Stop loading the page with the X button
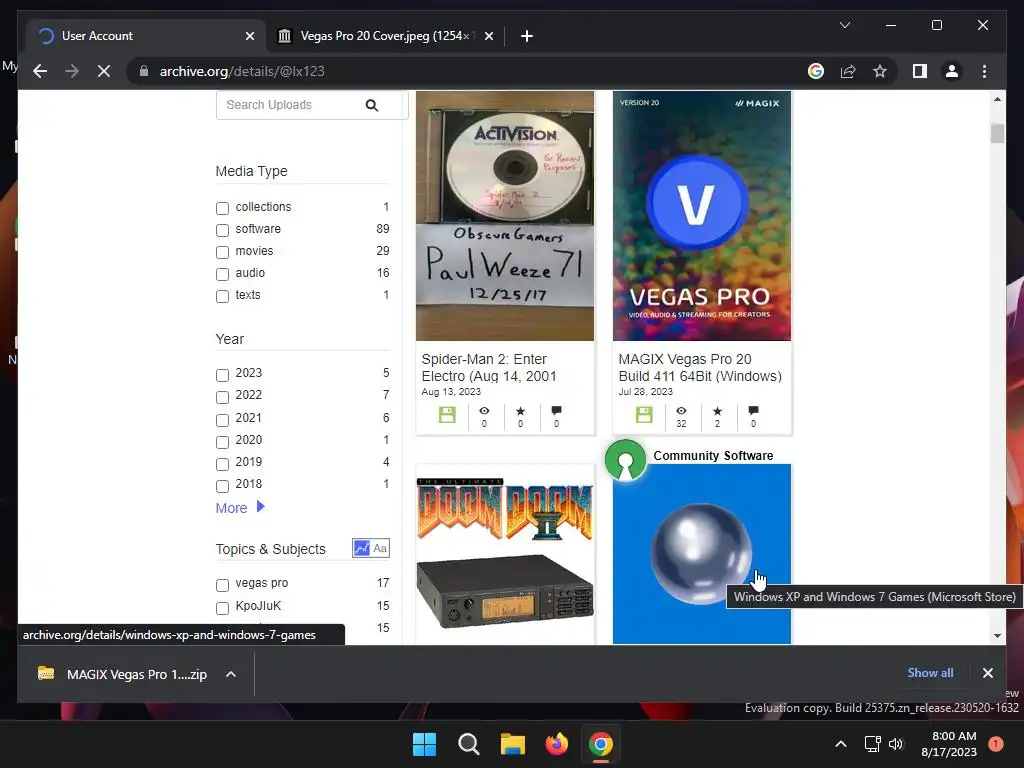1024x768 pixels. point(104,71)
